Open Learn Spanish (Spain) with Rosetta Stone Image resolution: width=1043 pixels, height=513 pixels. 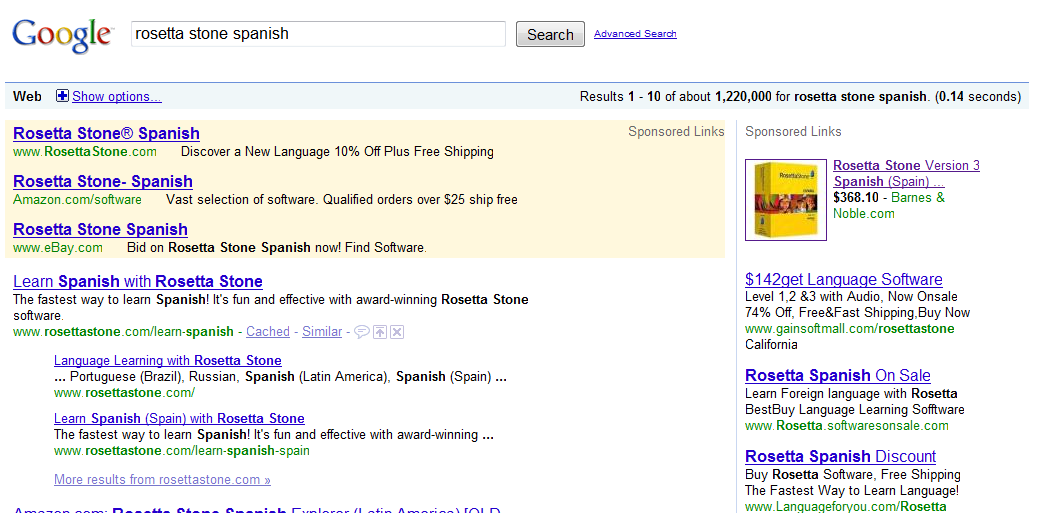point(179,419)
